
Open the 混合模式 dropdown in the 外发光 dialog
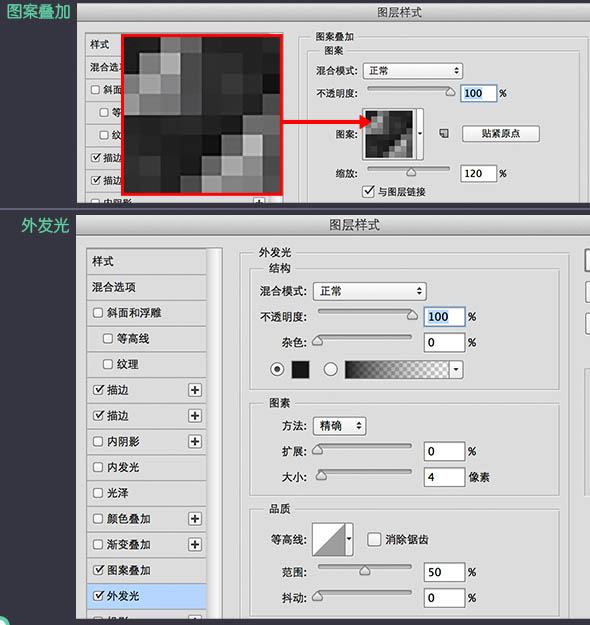(x=370, y=291)
